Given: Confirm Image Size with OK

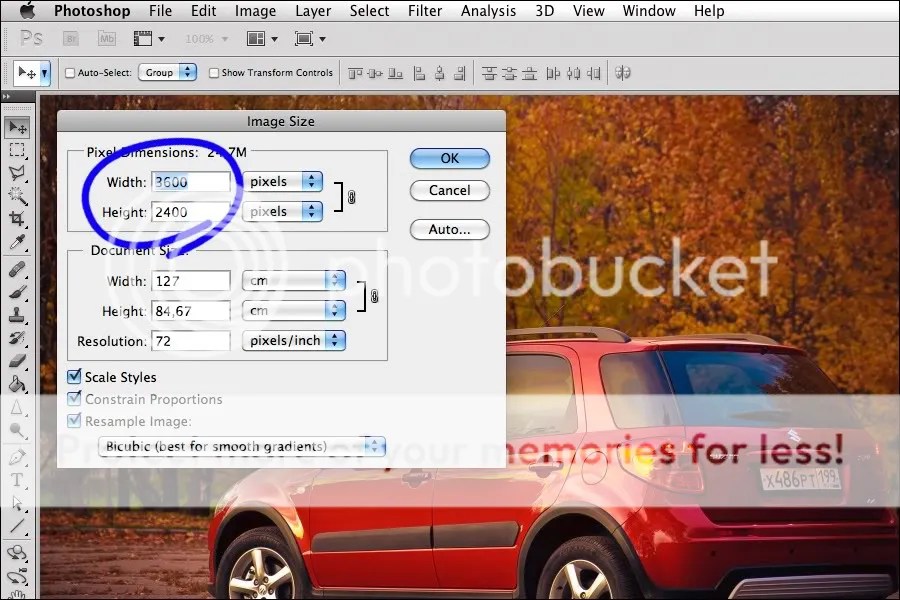Looking at the screenshot, I should click(x=450, y=158).
